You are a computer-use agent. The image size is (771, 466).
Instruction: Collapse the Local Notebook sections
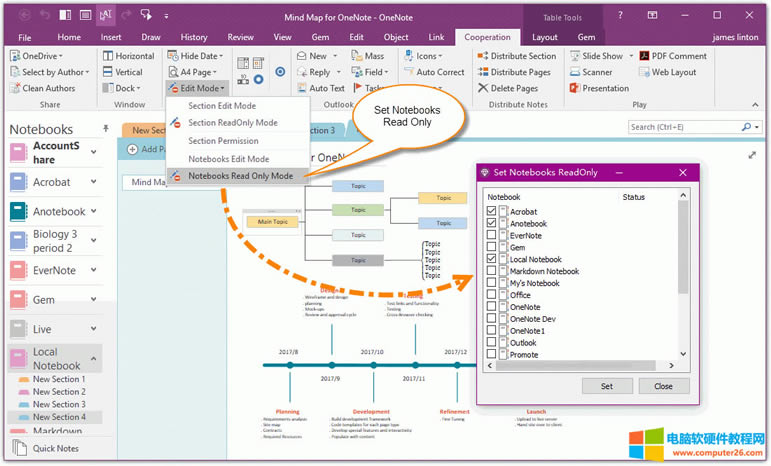[93, 358]
